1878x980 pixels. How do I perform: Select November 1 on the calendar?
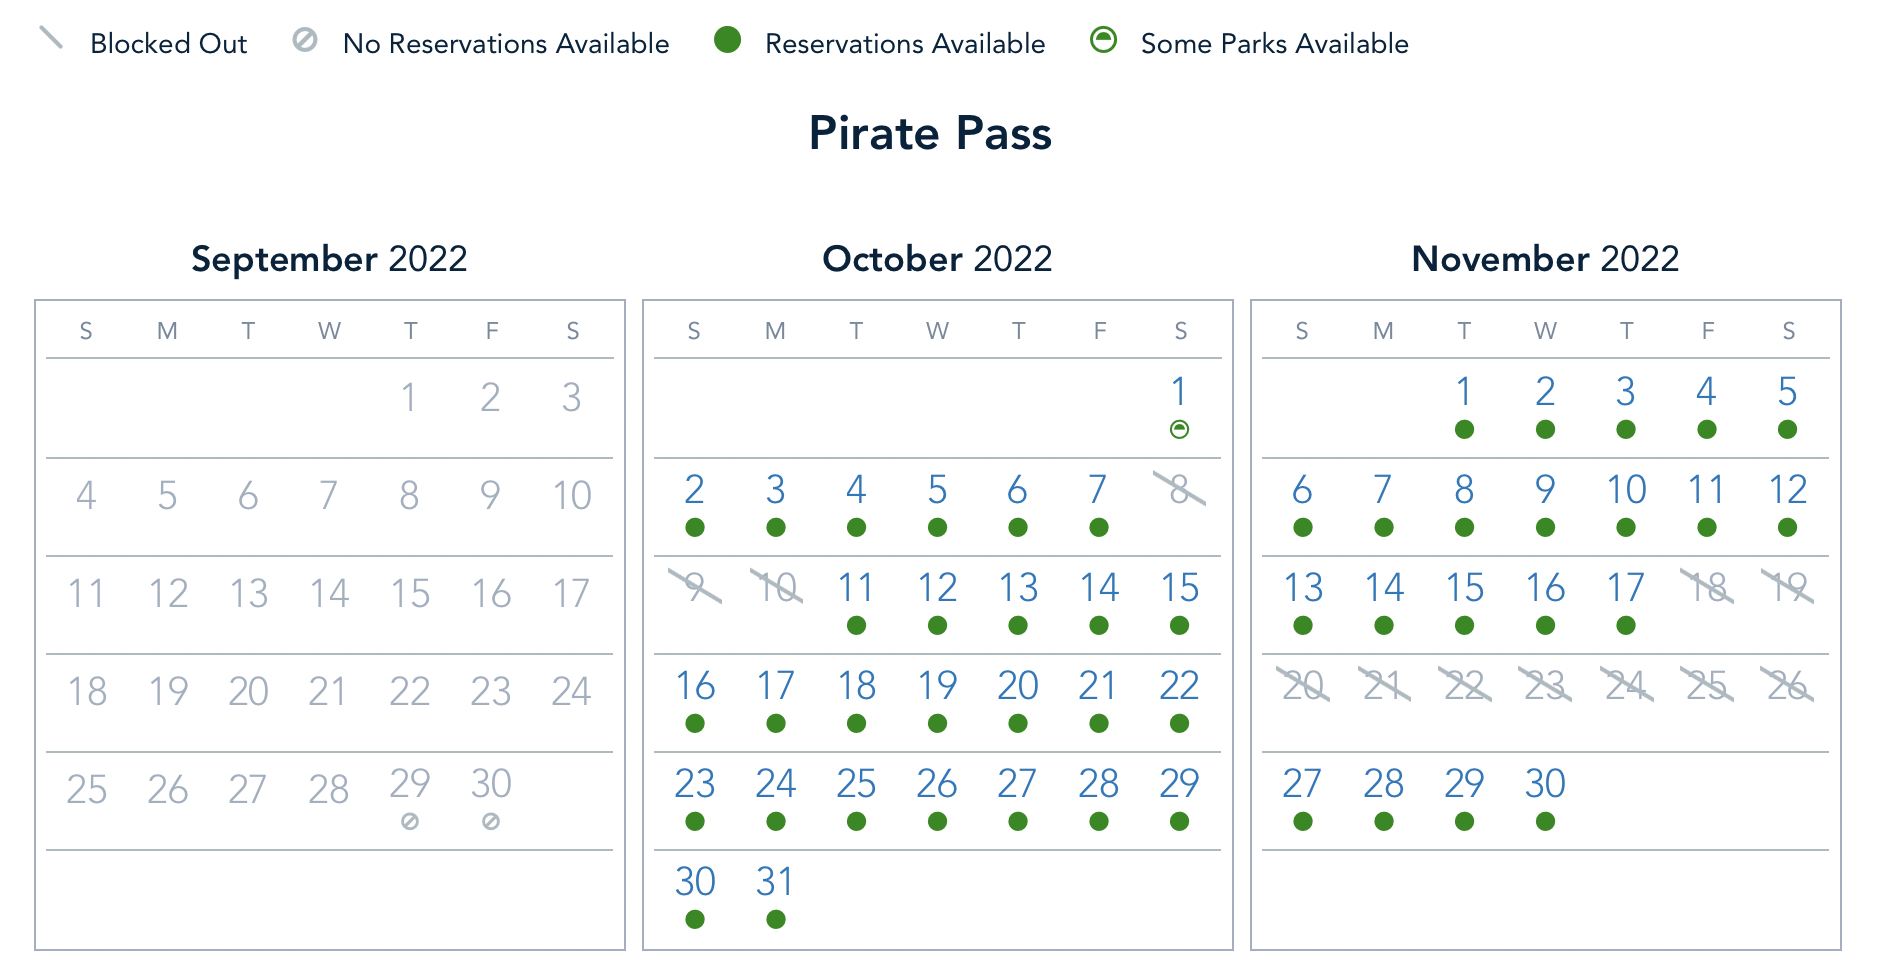pos(1464,392)
